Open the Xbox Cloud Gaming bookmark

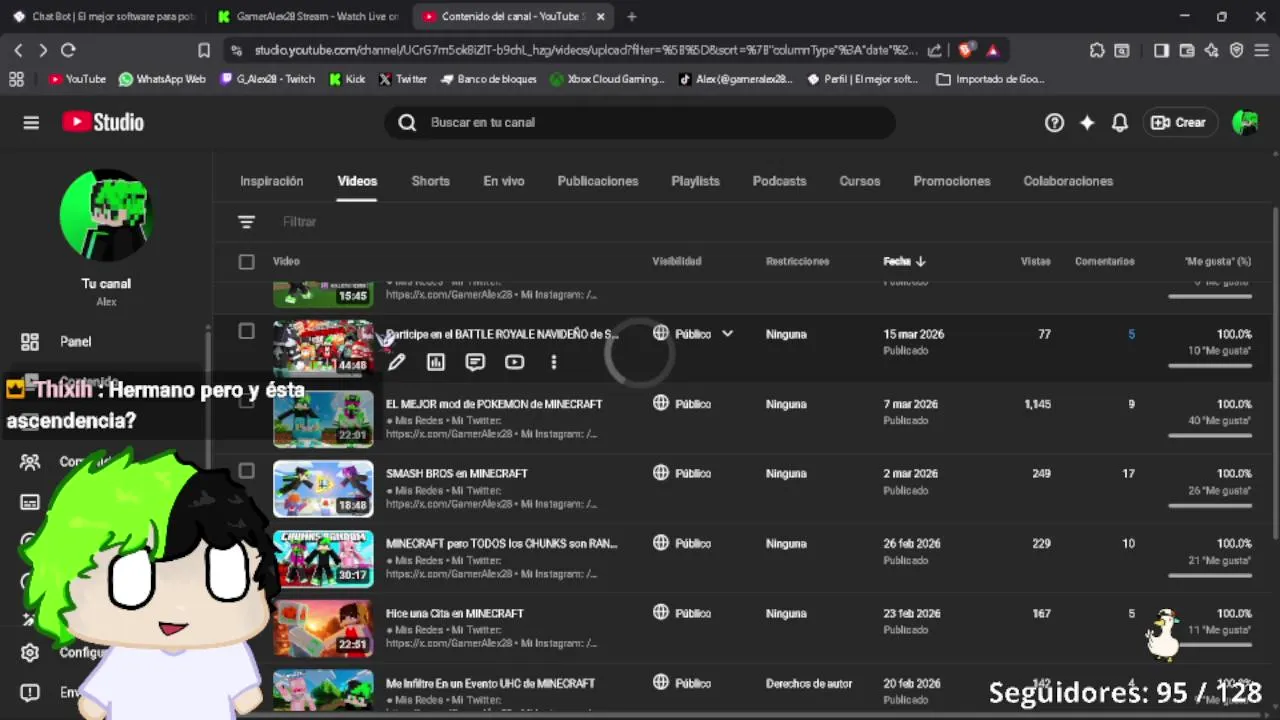click(606, 79)
